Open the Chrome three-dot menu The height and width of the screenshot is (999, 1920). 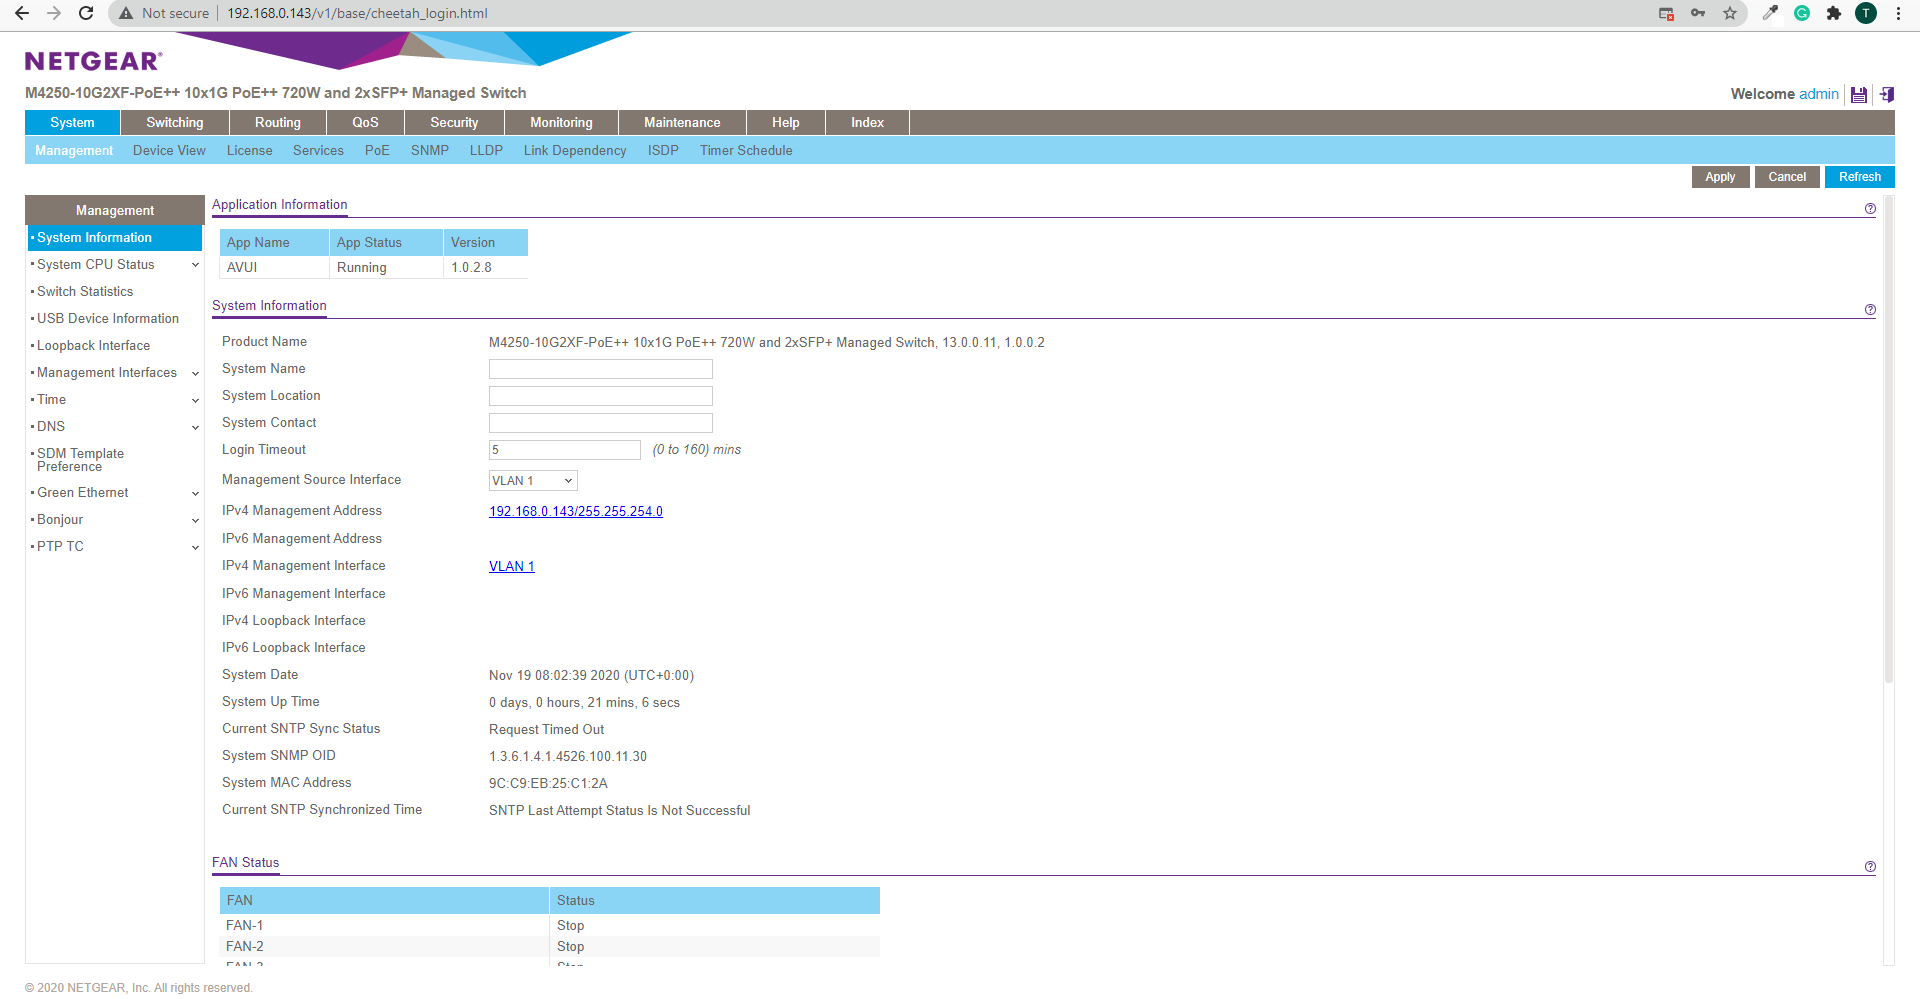1898,13
